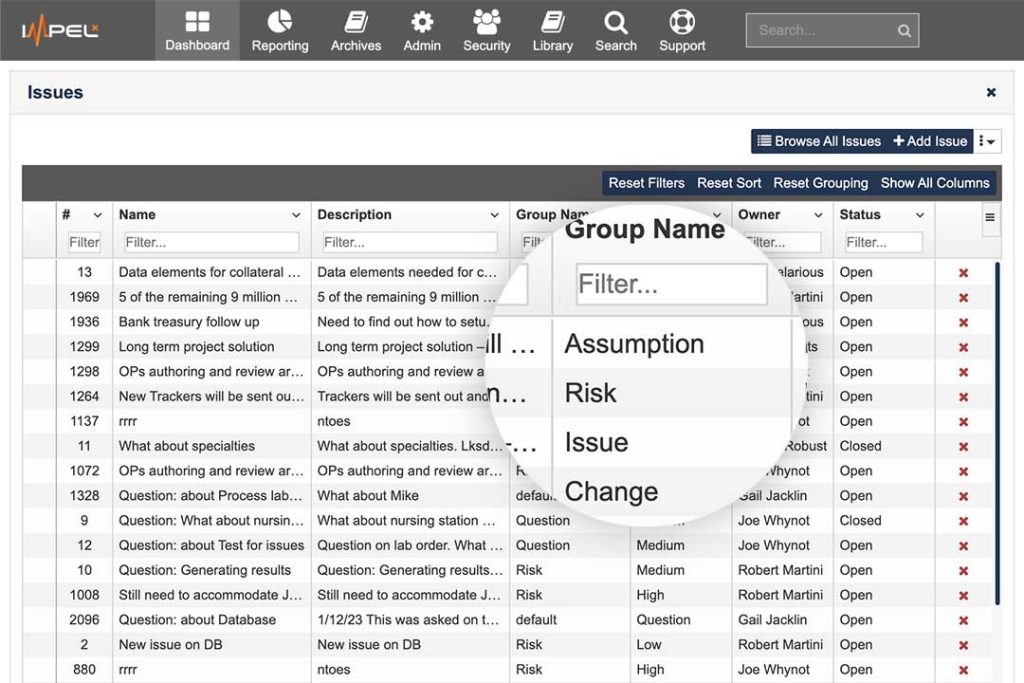Open Support lifebuoy icon
The width and height of the screenshot is (1024, 683).
click(682, 22)
